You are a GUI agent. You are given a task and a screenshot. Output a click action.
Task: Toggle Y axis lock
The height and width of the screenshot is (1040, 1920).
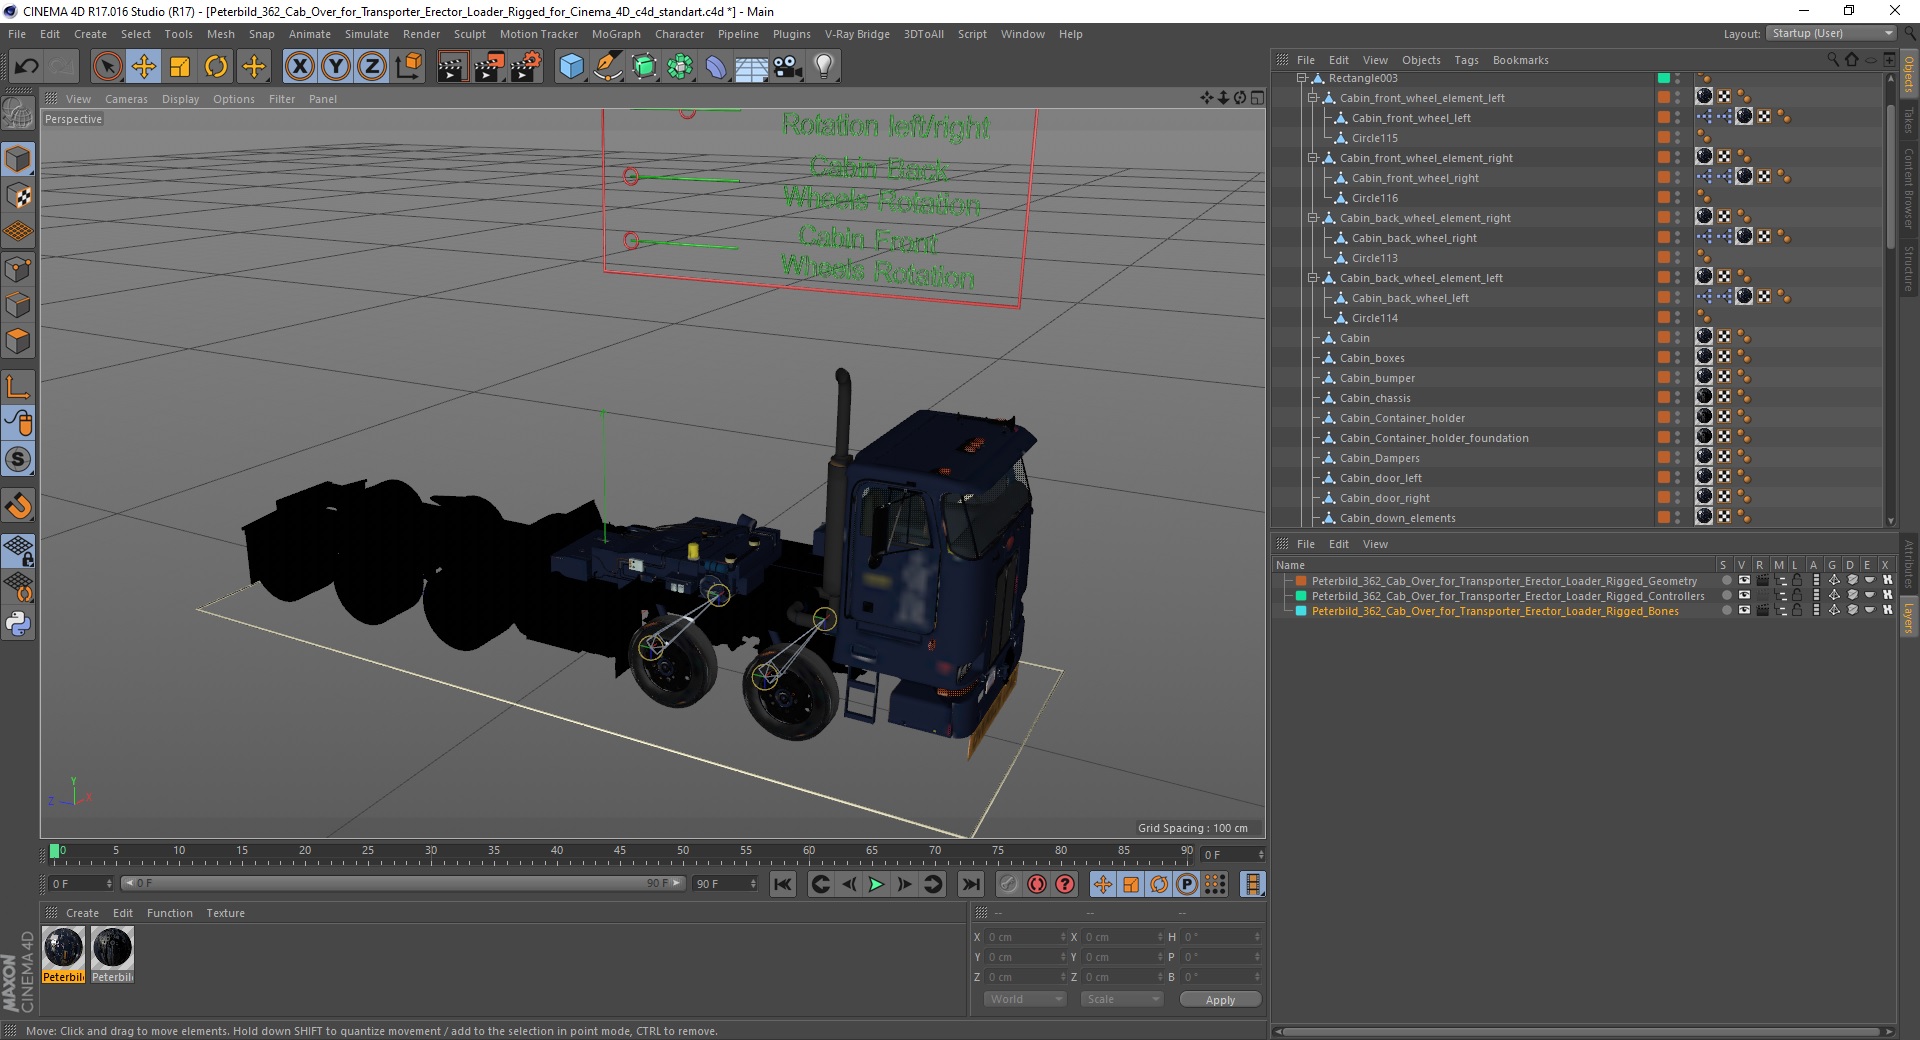click(336, 67)
